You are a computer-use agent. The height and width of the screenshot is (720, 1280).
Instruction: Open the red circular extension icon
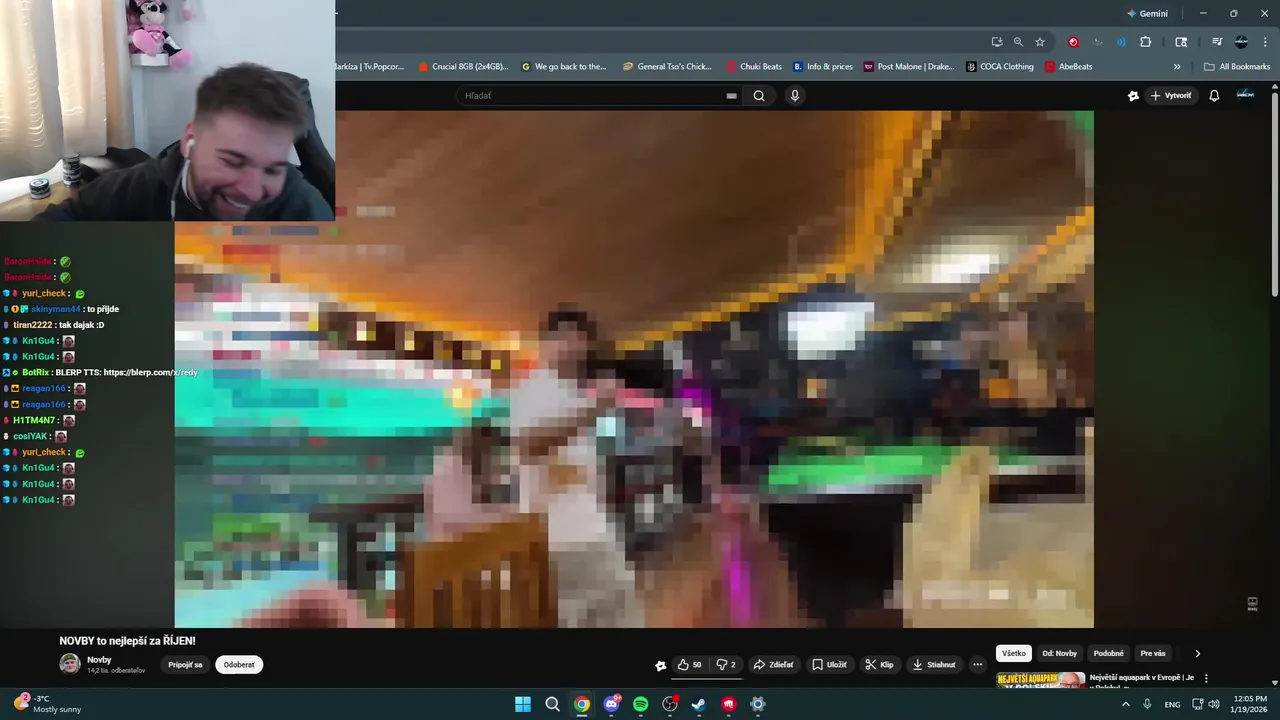tap(1073, 42)
